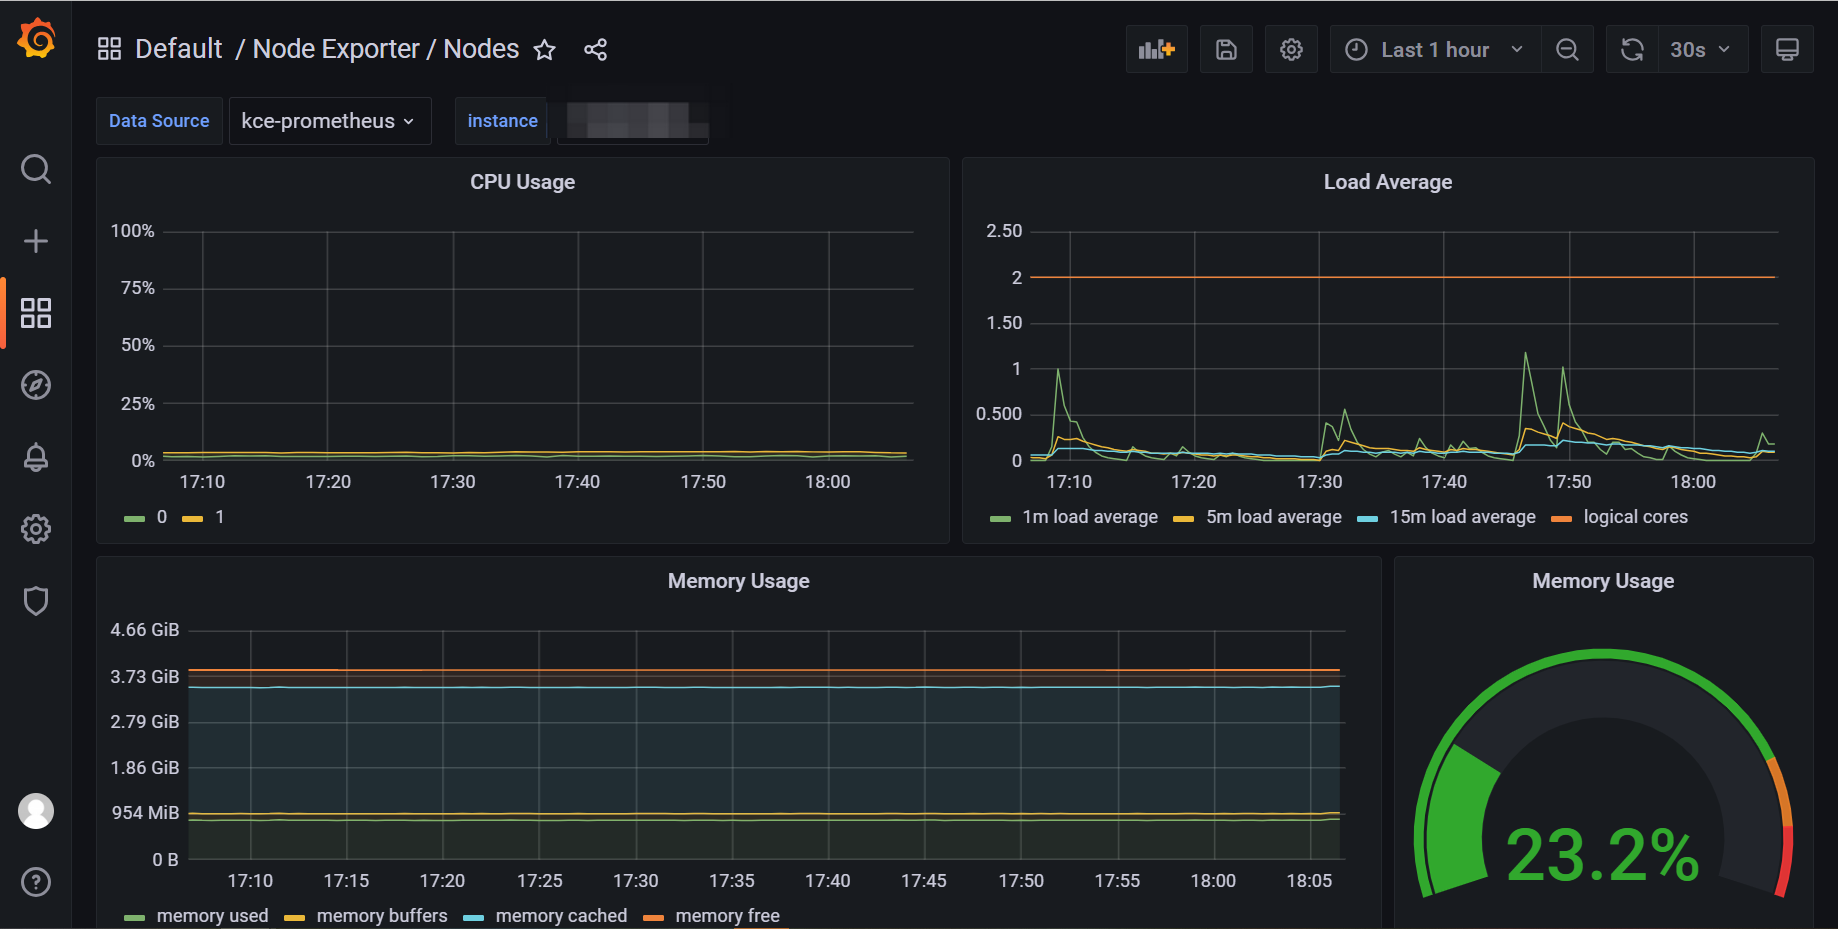Open the Dashboards menu in sidebar
The image size is (1838, 929).
(x=36, y=313)
